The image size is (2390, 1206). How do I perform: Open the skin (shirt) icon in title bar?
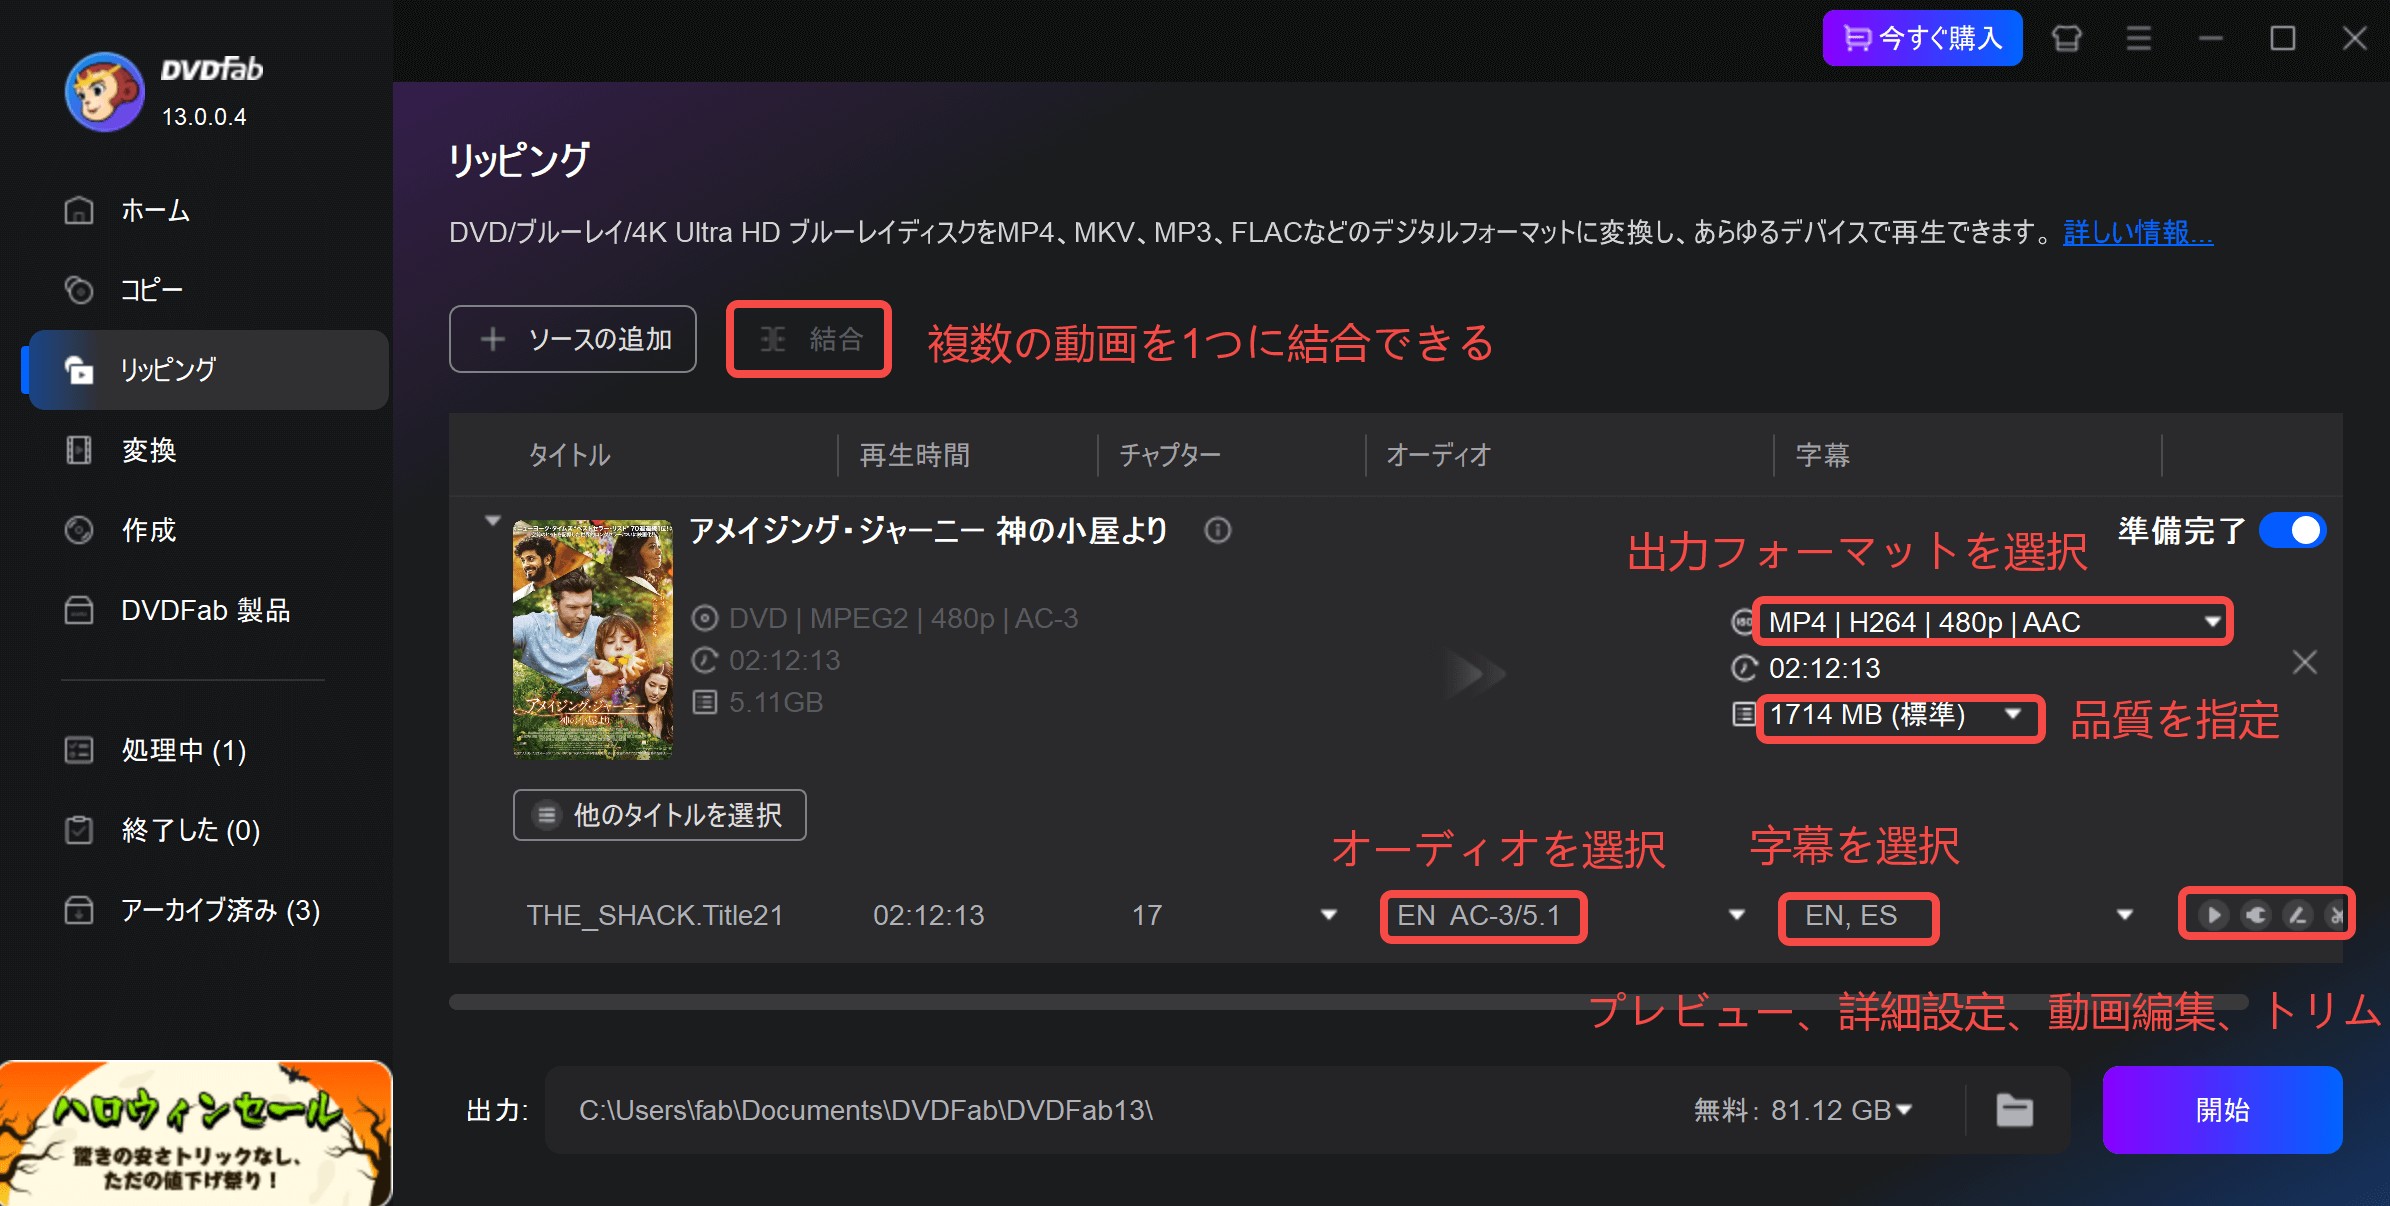click(x=2066, y=38)
